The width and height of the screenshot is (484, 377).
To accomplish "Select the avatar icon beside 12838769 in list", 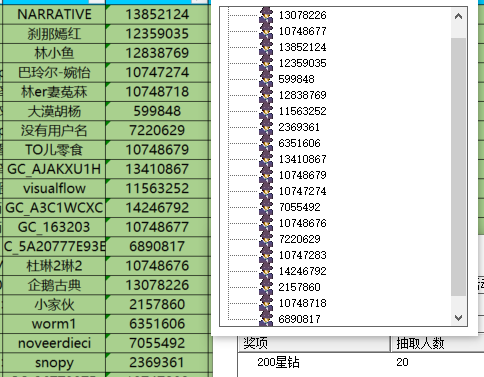I will tap(266, 95).
